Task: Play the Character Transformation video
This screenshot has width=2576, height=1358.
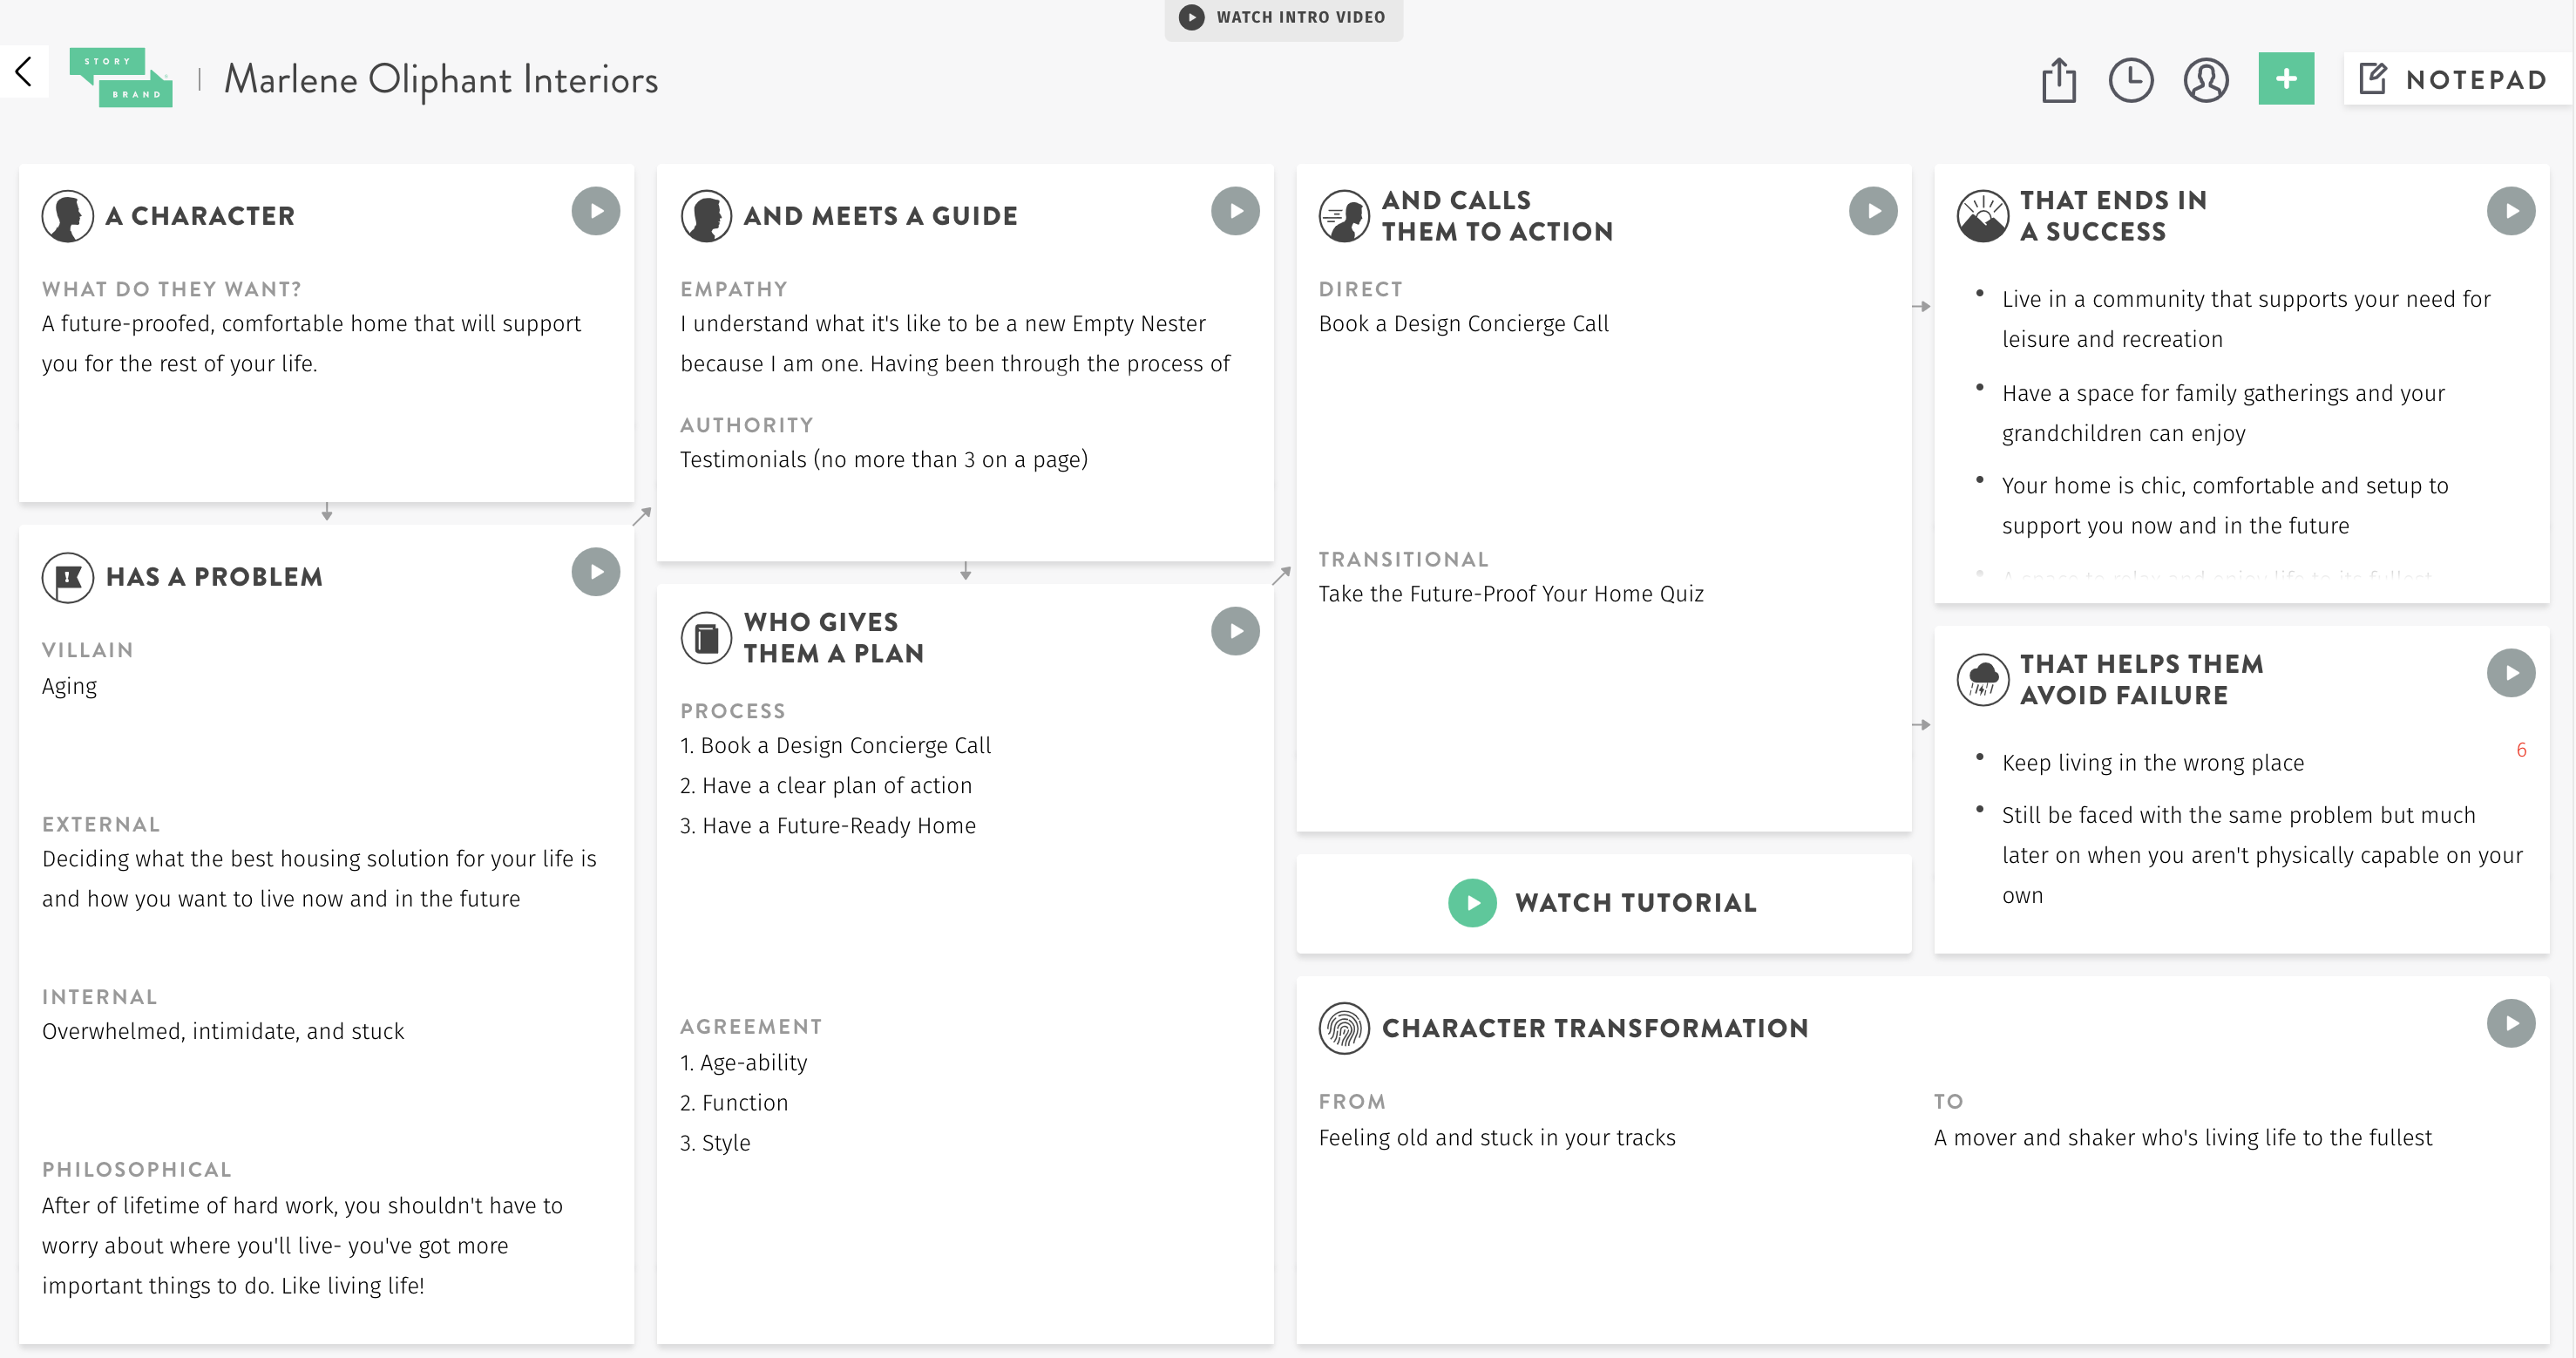Action: (2511, 1023)
